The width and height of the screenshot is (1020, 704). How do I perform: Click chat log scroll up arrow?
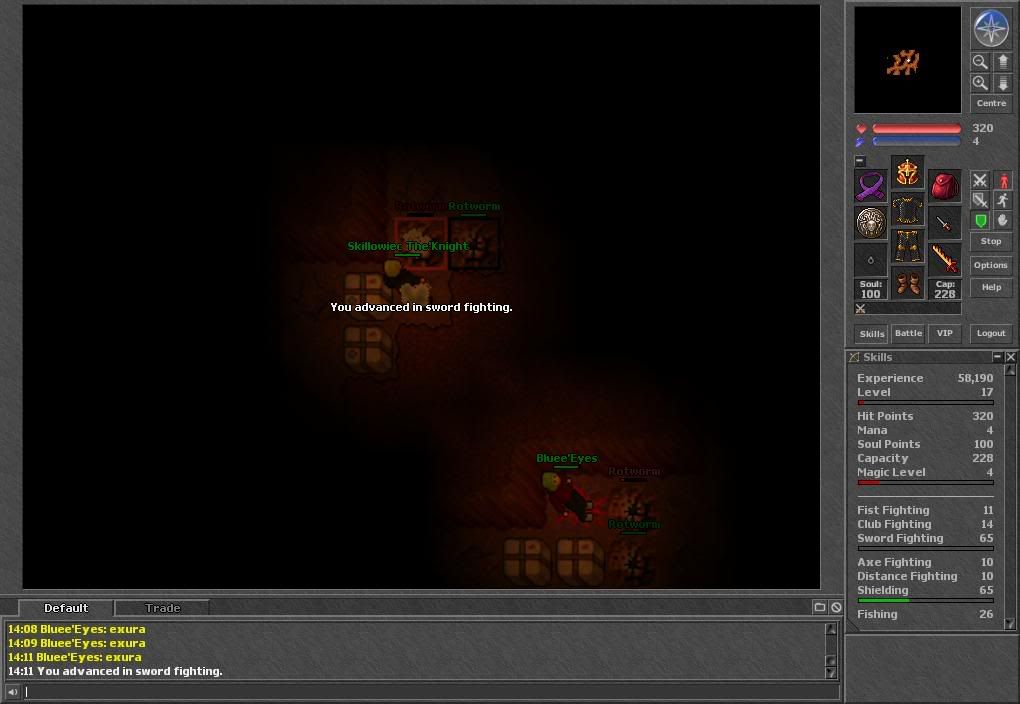[831, 629]
